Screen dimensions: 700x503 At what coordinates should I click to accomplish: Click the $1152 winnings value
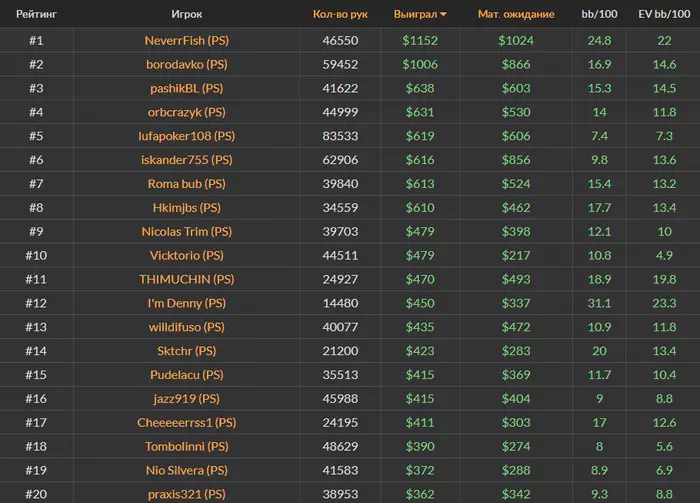tap(421, 40)
